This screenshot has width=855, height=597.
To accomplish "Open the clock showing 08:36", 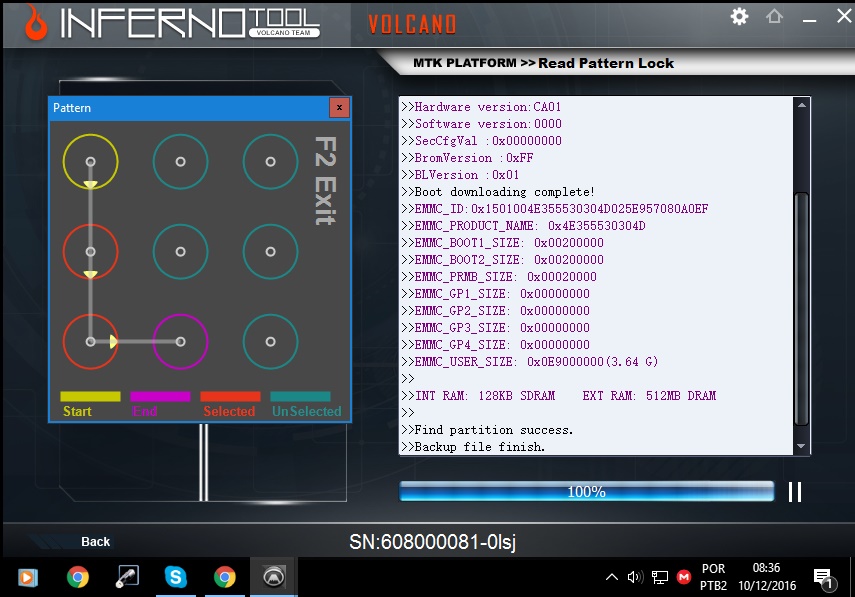I will [767, 577].
